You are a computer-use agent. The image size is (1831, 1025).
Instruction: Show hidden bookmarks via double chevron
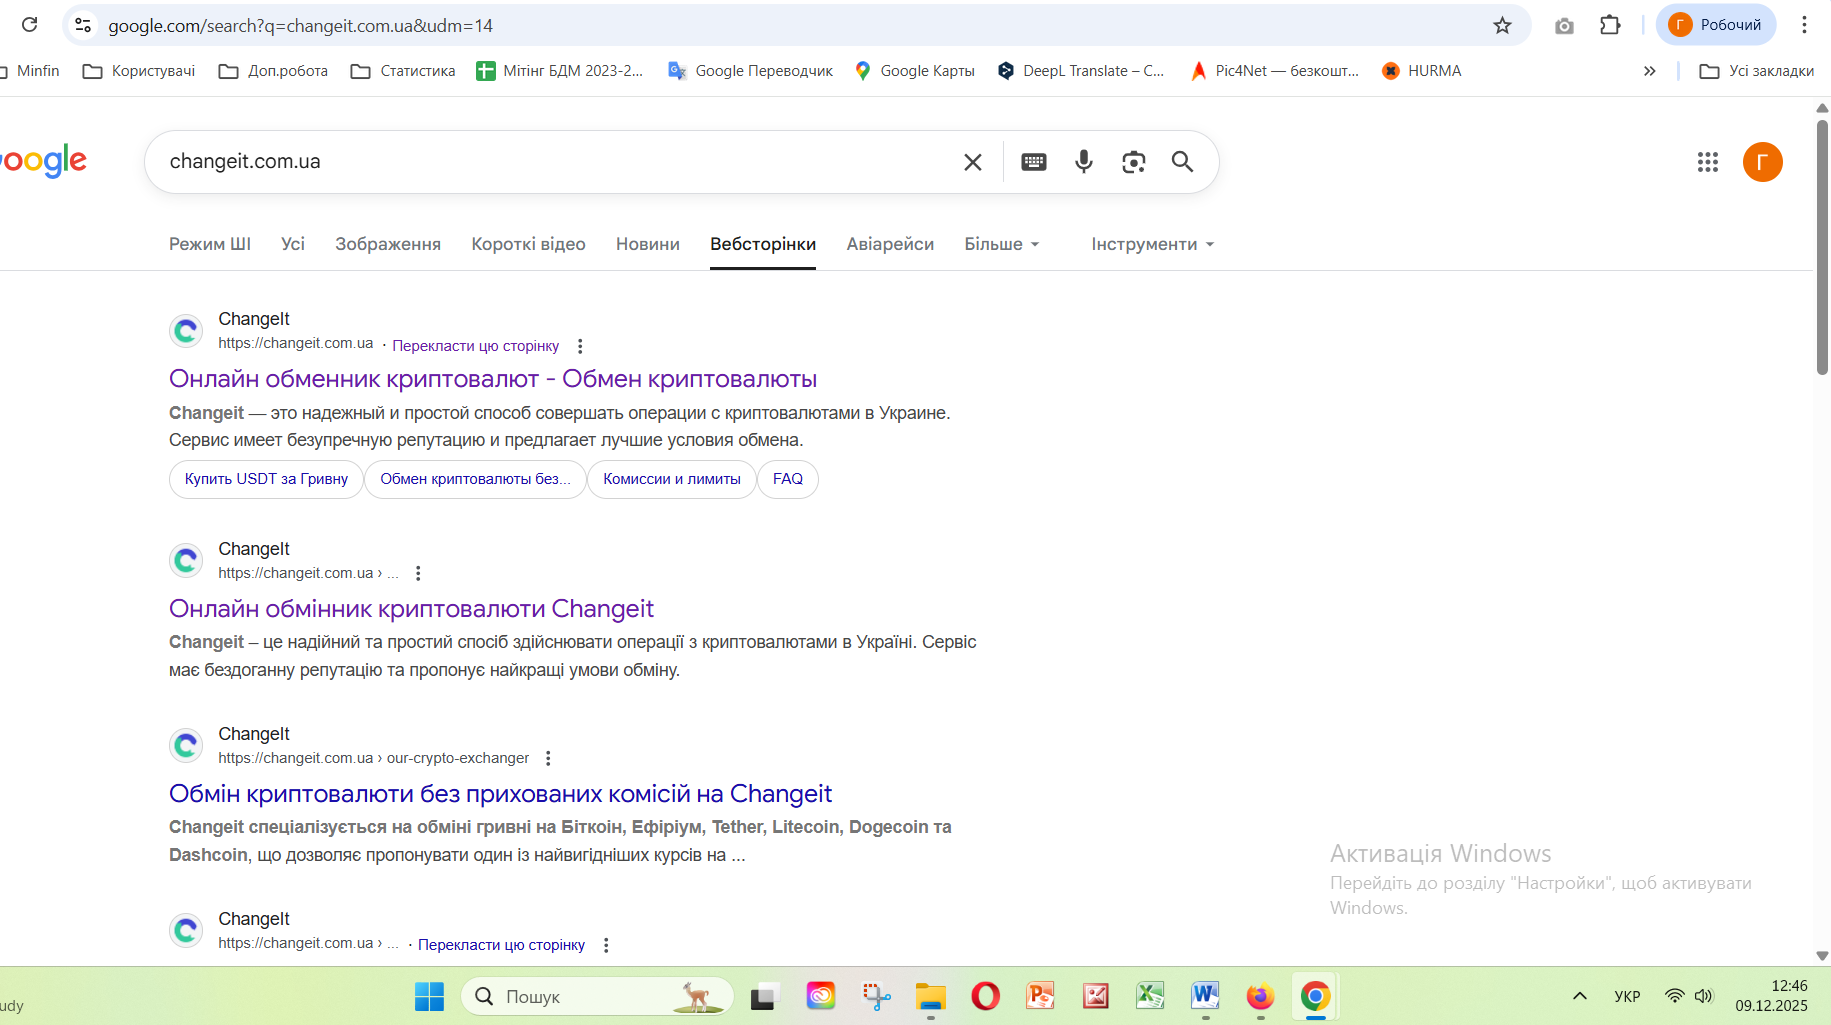[x=1649, y=71]
